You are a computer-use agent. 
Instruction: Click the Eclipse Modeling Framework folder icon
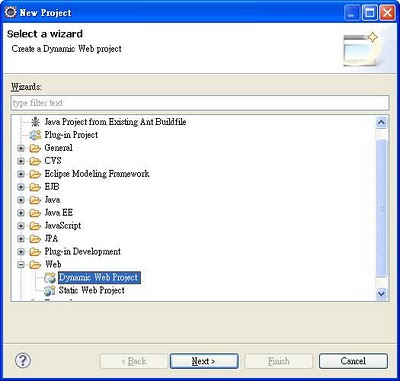35,174
